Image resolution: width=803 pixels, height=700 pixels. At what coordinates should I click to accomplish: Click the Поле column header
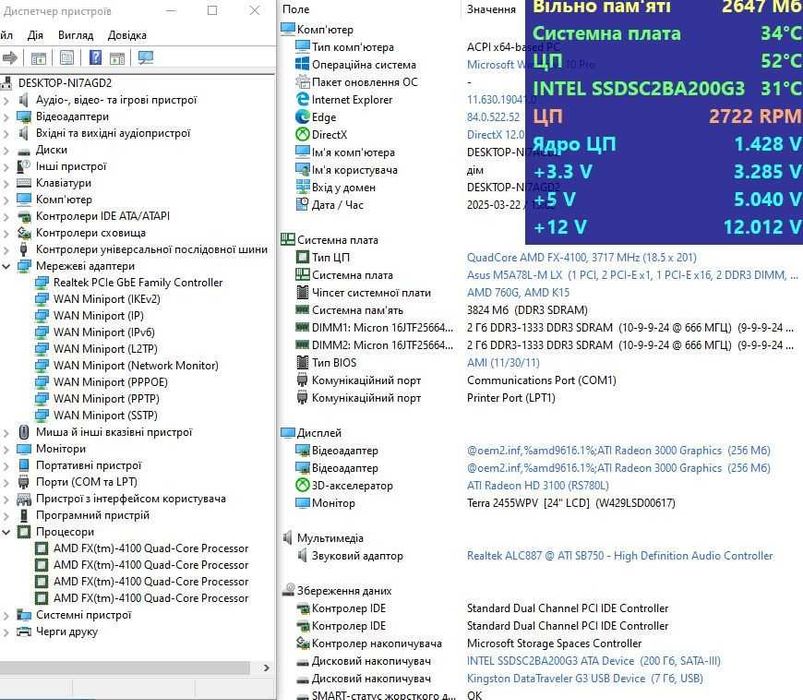(x=295, y=9)
